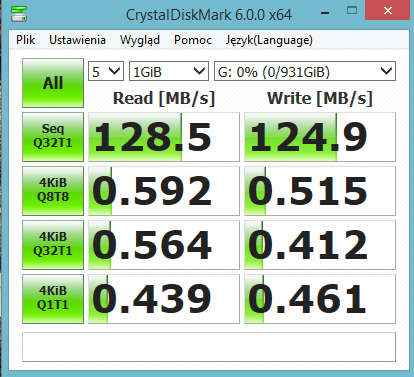414x377 pixels.
Task: Minimize the CrystalDiskMark window
Action: (x=325, y=14)
